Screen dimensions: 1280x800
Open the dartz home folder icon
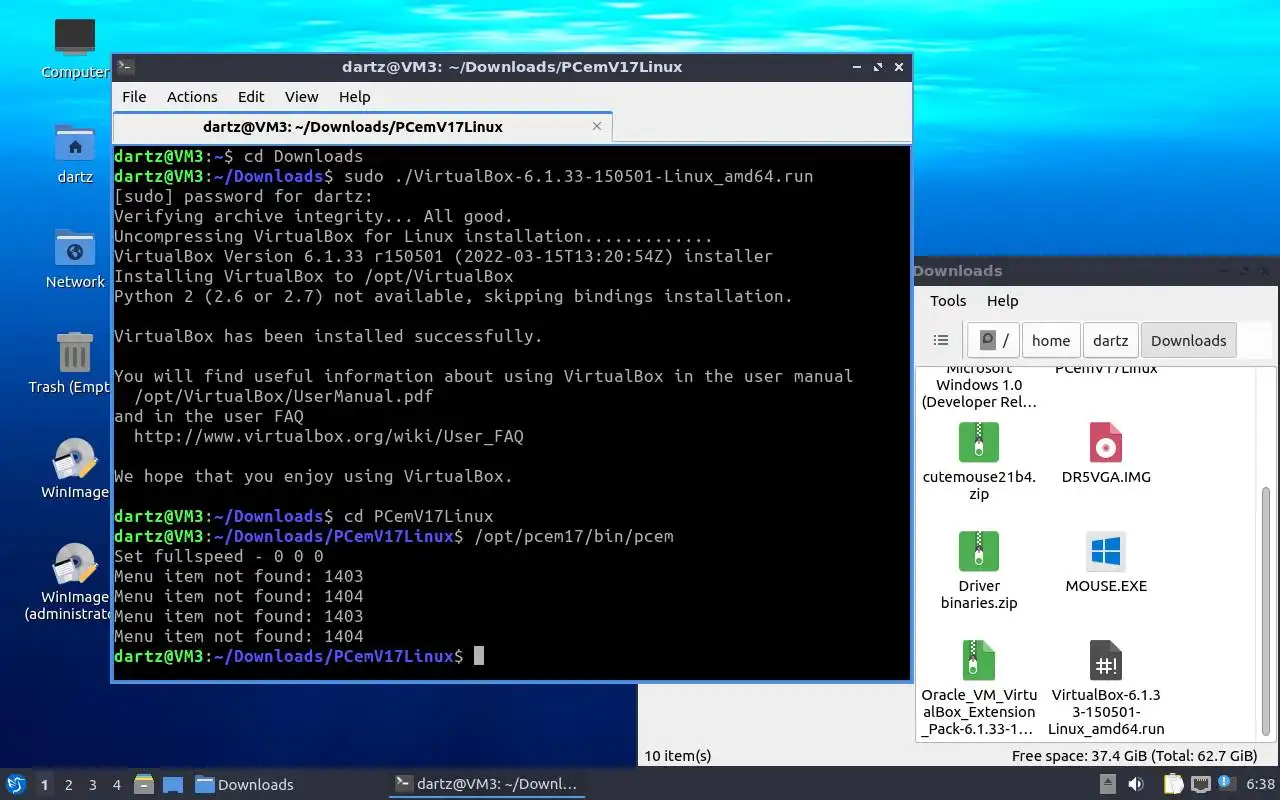coord(75,154)
